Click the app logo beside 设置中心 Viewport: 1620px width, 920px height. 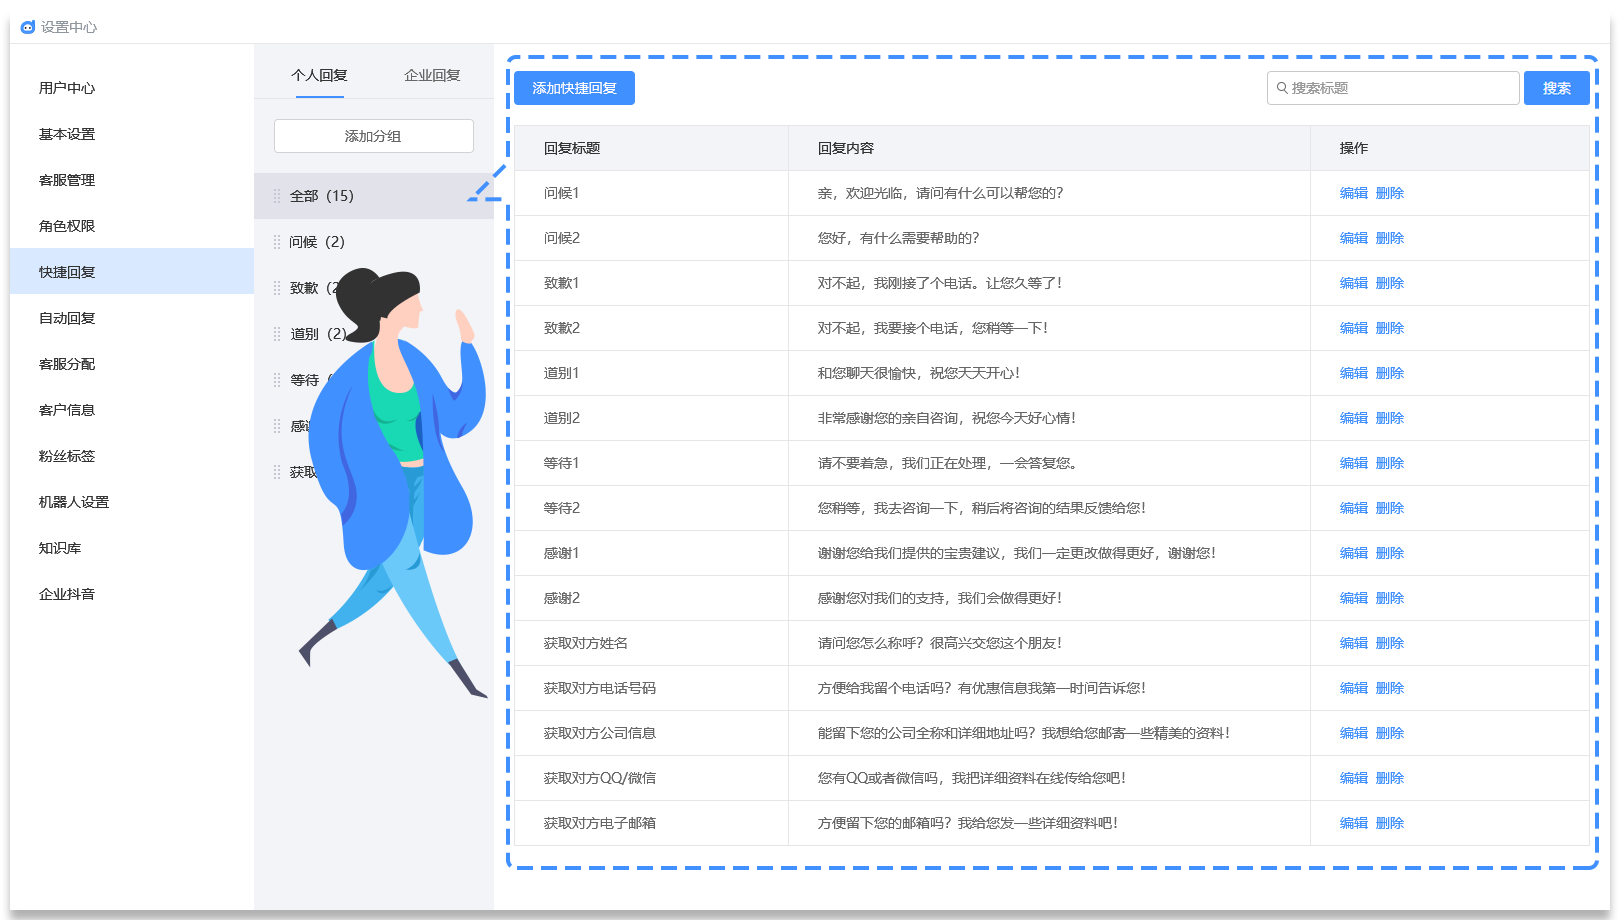[28, 27]
